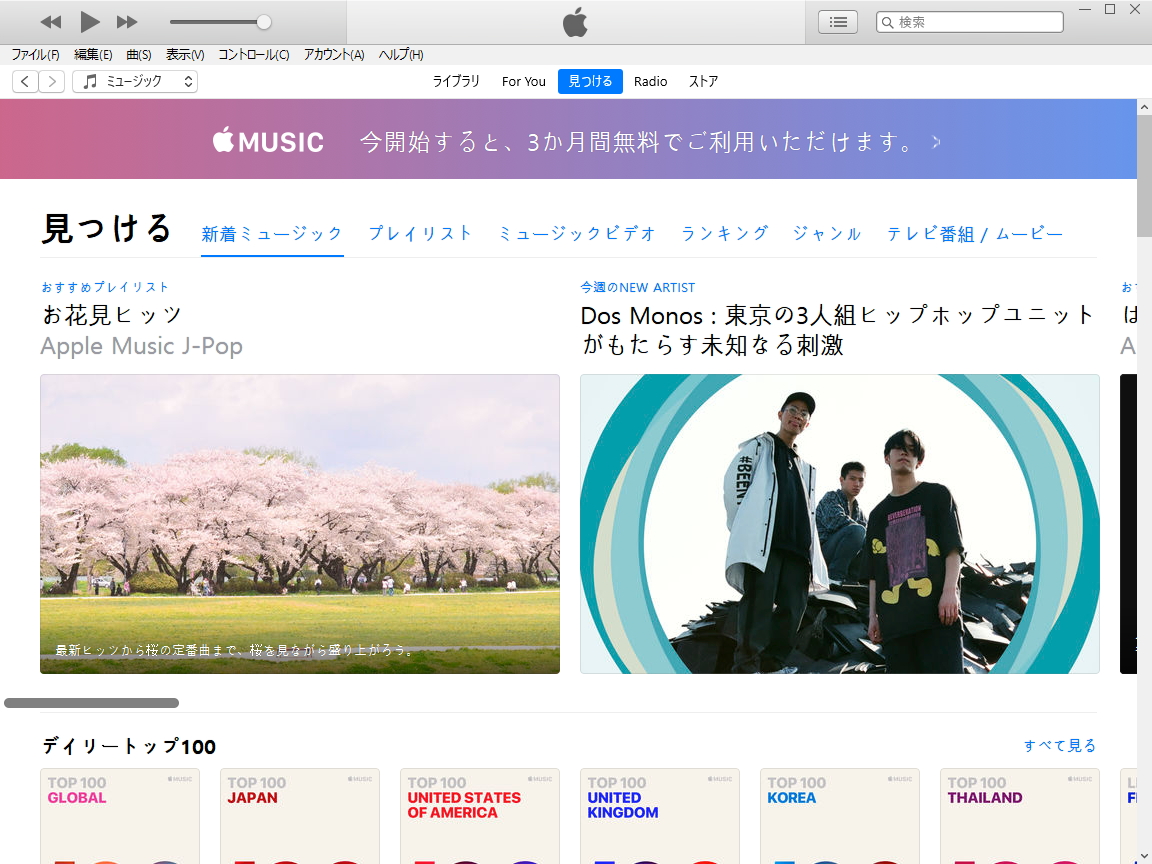Click the fast-forward playback icon

(127, 21)
